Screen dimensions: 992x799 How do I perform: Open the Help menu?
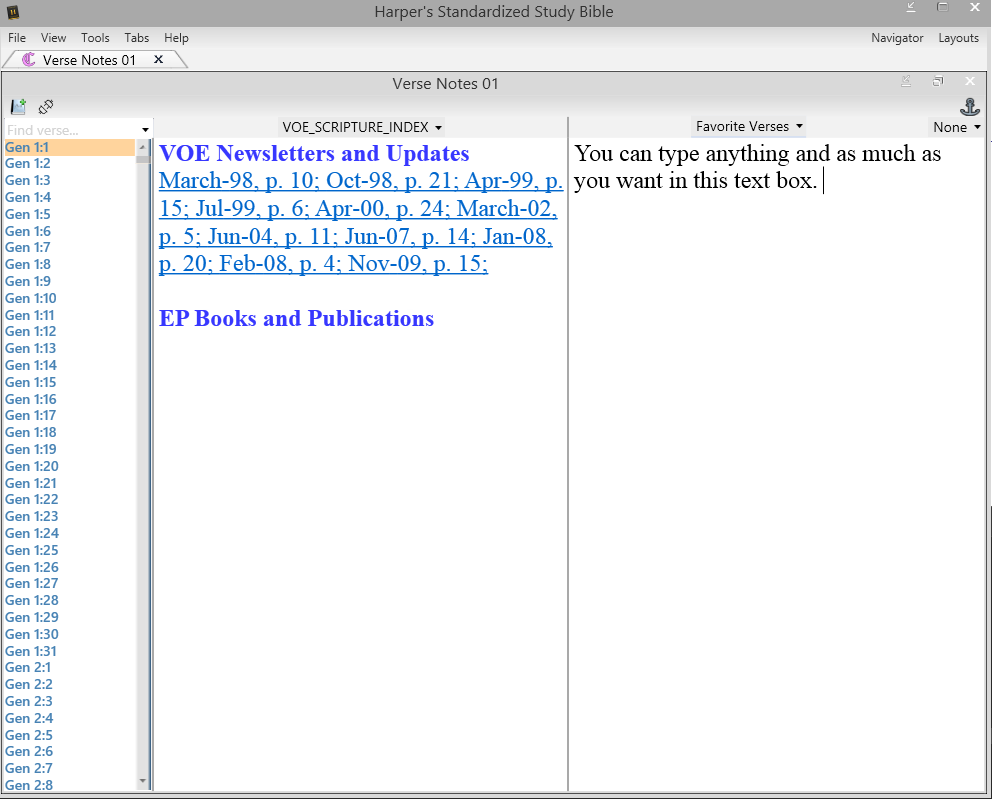pyautogui.click(x=177, y=38)
